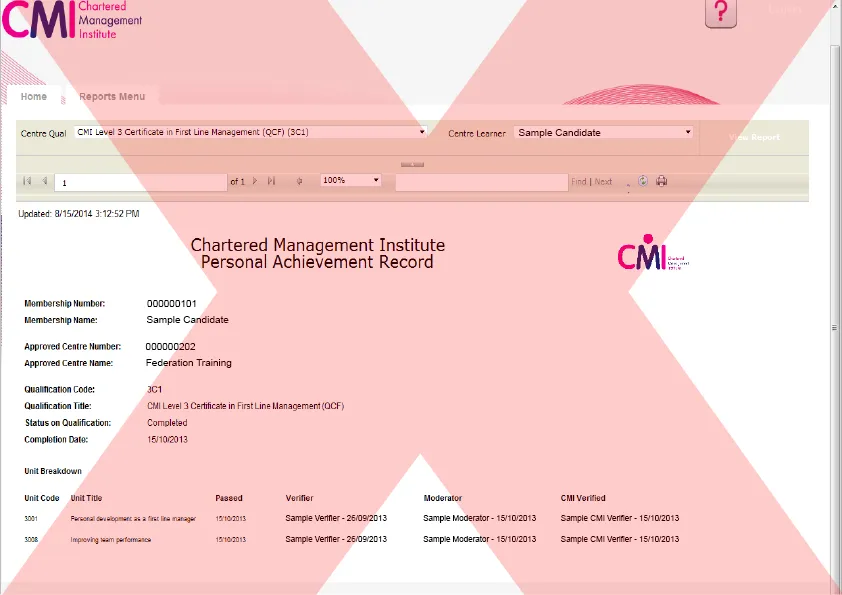Click the CMI logo in the header
This screenshot has height=595, width=842.
click(x=72, y=20)
